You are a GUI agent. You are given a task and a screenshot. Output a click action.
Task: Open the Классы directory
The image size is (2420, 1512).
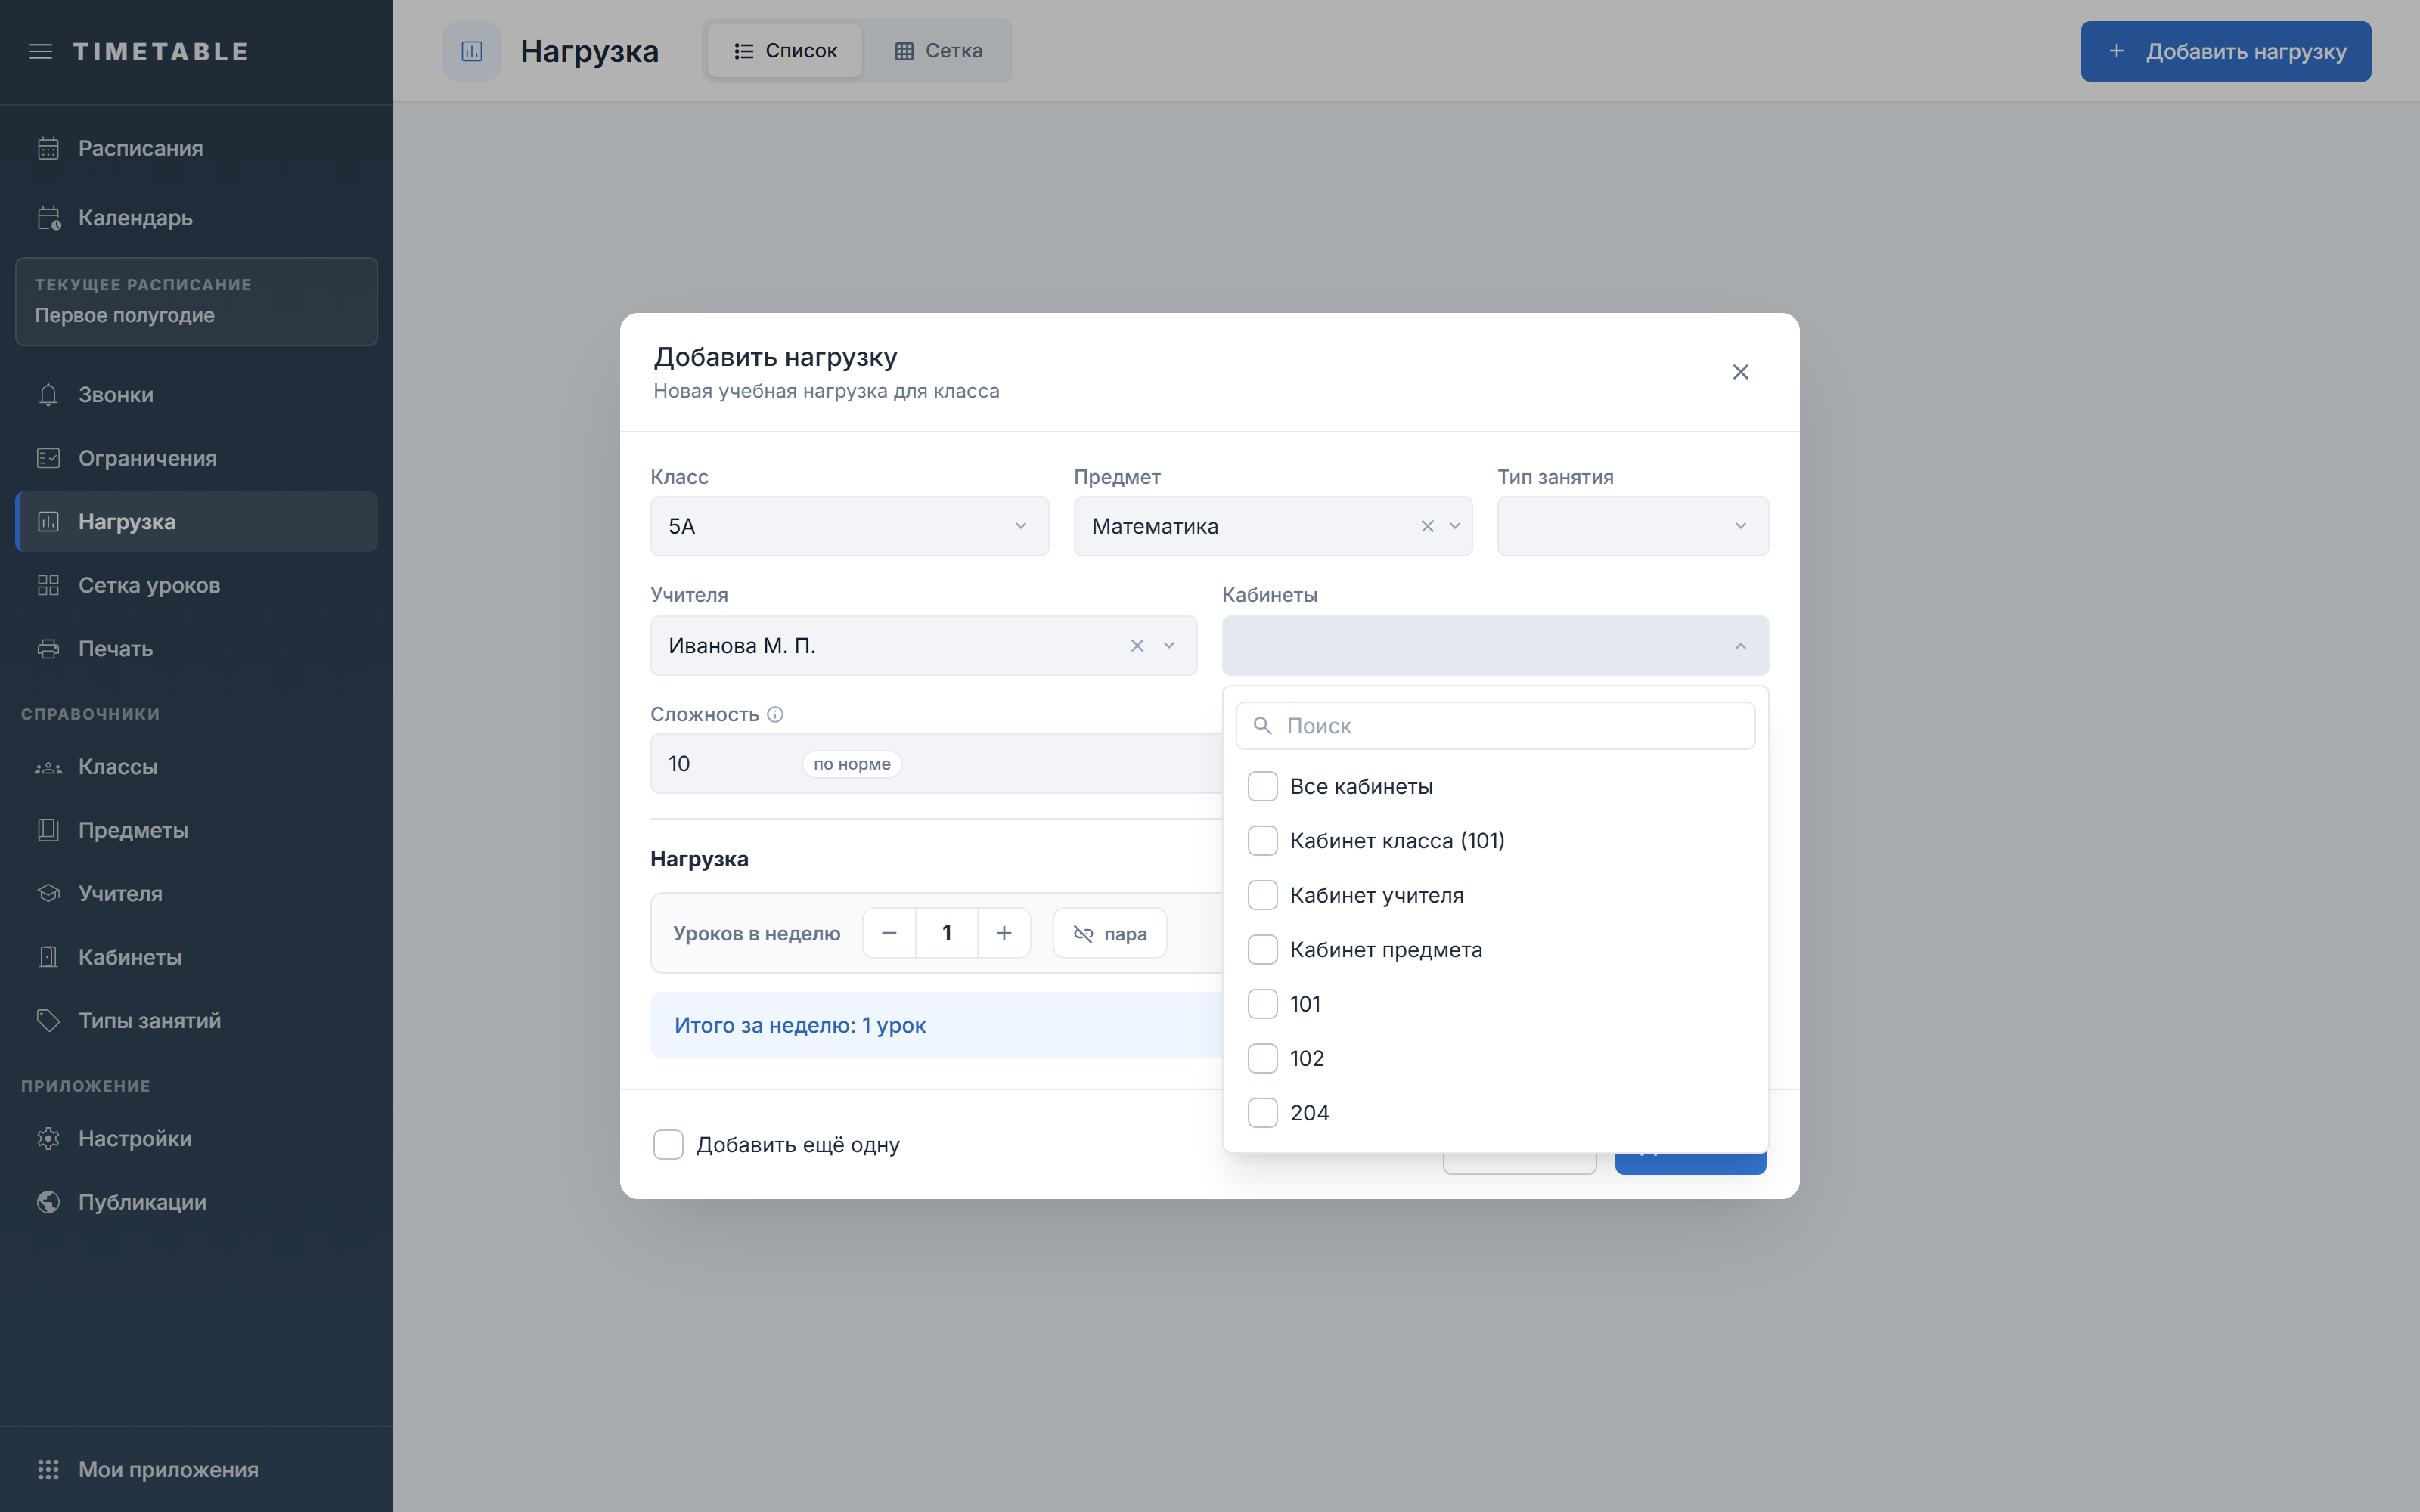coord(197,767)
